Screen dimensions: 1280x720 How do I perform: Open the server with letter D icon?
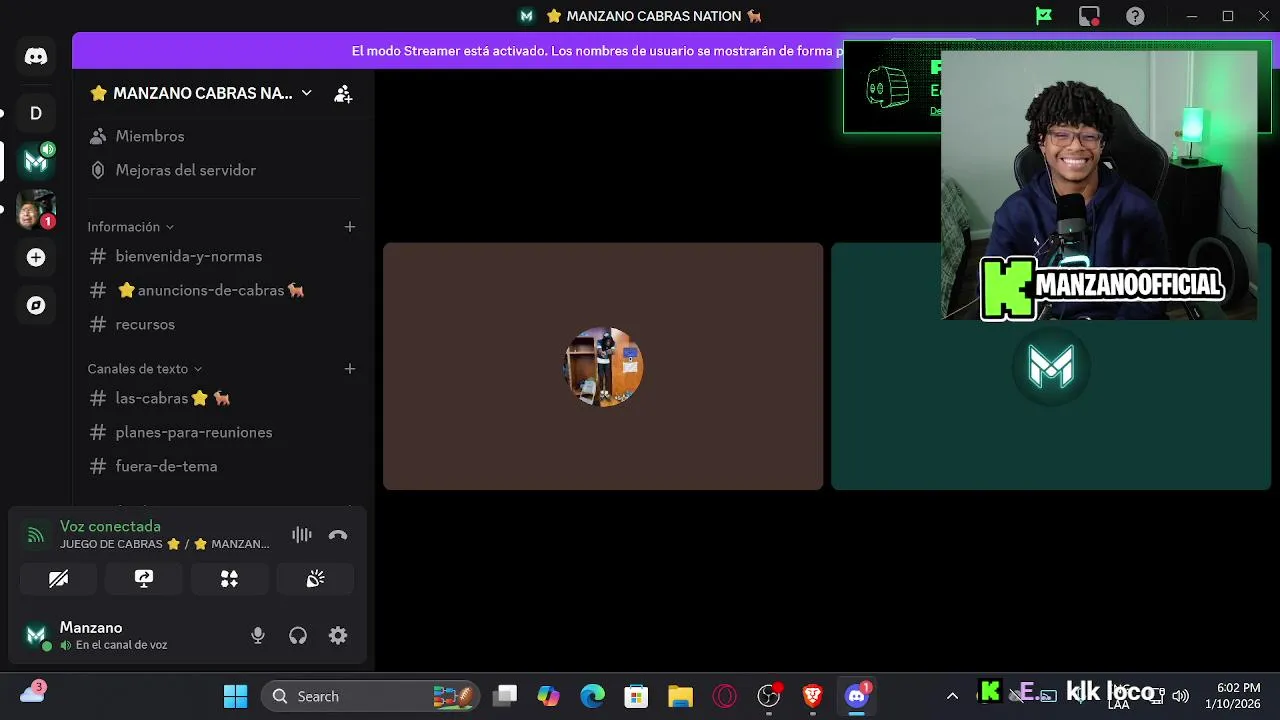tap(36, 113)
